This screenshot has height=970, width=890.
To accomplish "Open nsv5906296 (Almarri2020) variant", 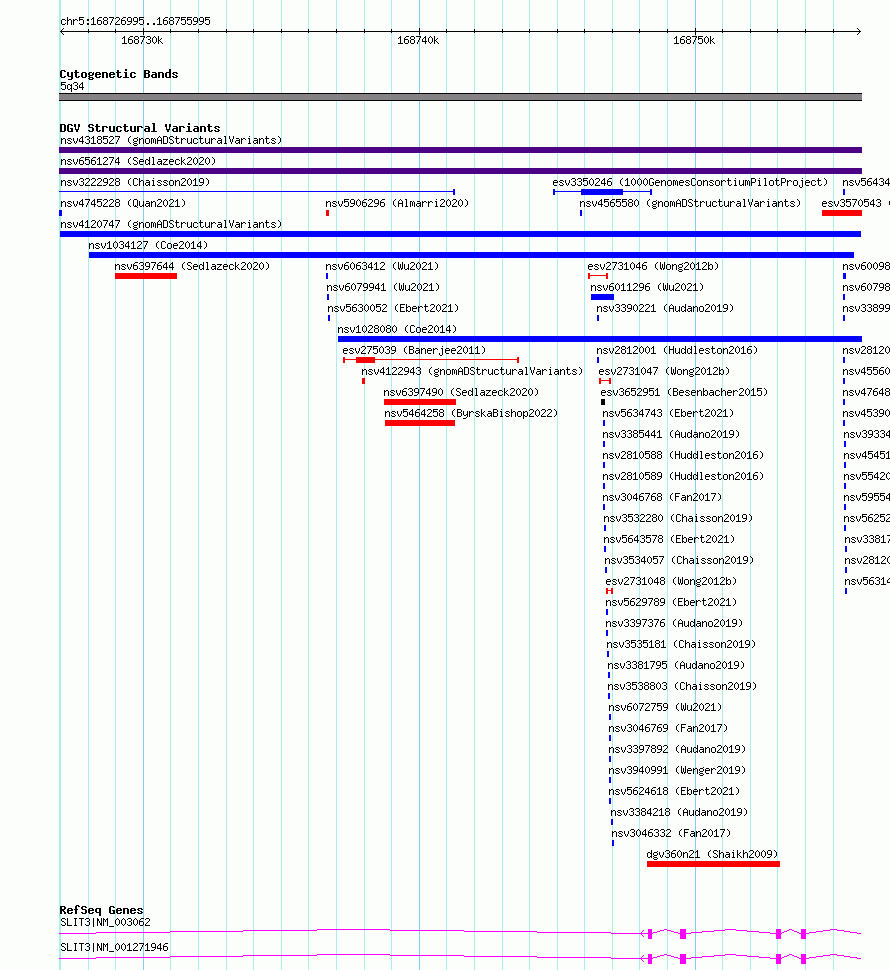I will [x=397, y=204].
